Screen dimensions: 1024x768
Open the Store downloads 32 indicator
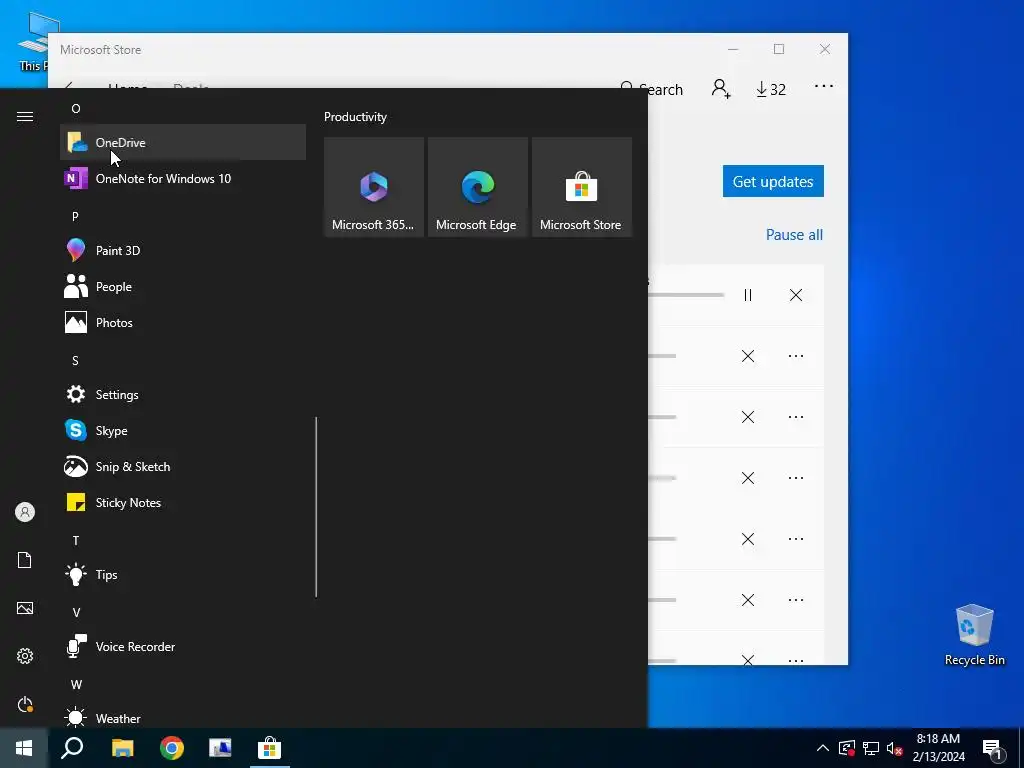pyautogui.click(x=771, y=89)
